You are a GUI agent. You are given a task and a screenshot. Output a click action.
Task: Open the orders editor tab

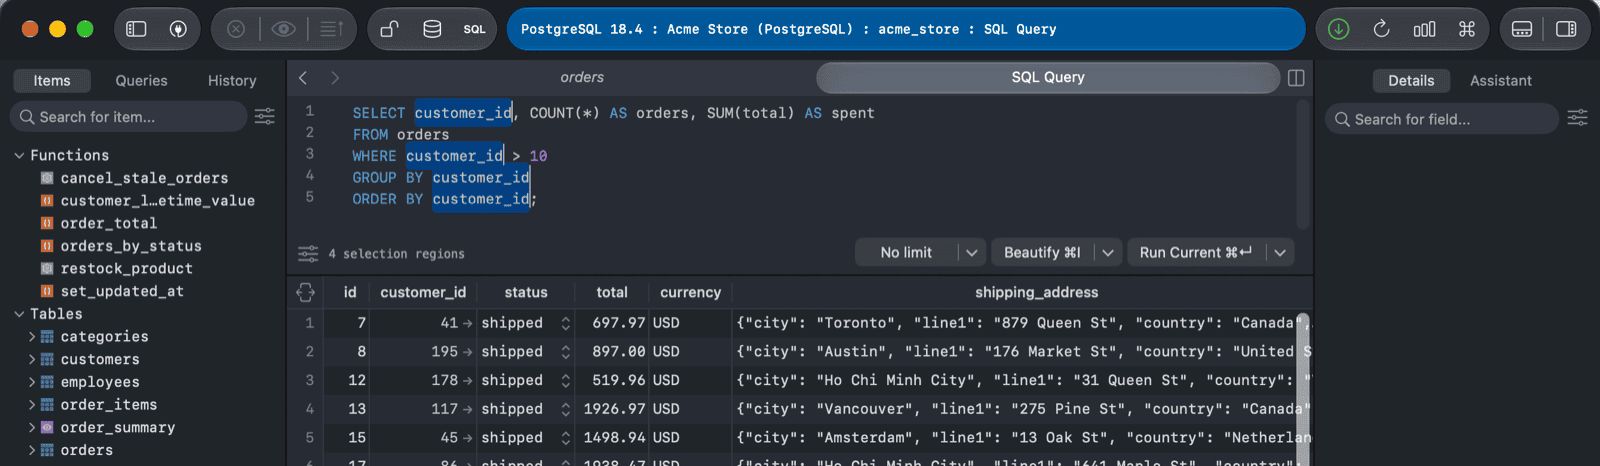(x=582, y=77)
